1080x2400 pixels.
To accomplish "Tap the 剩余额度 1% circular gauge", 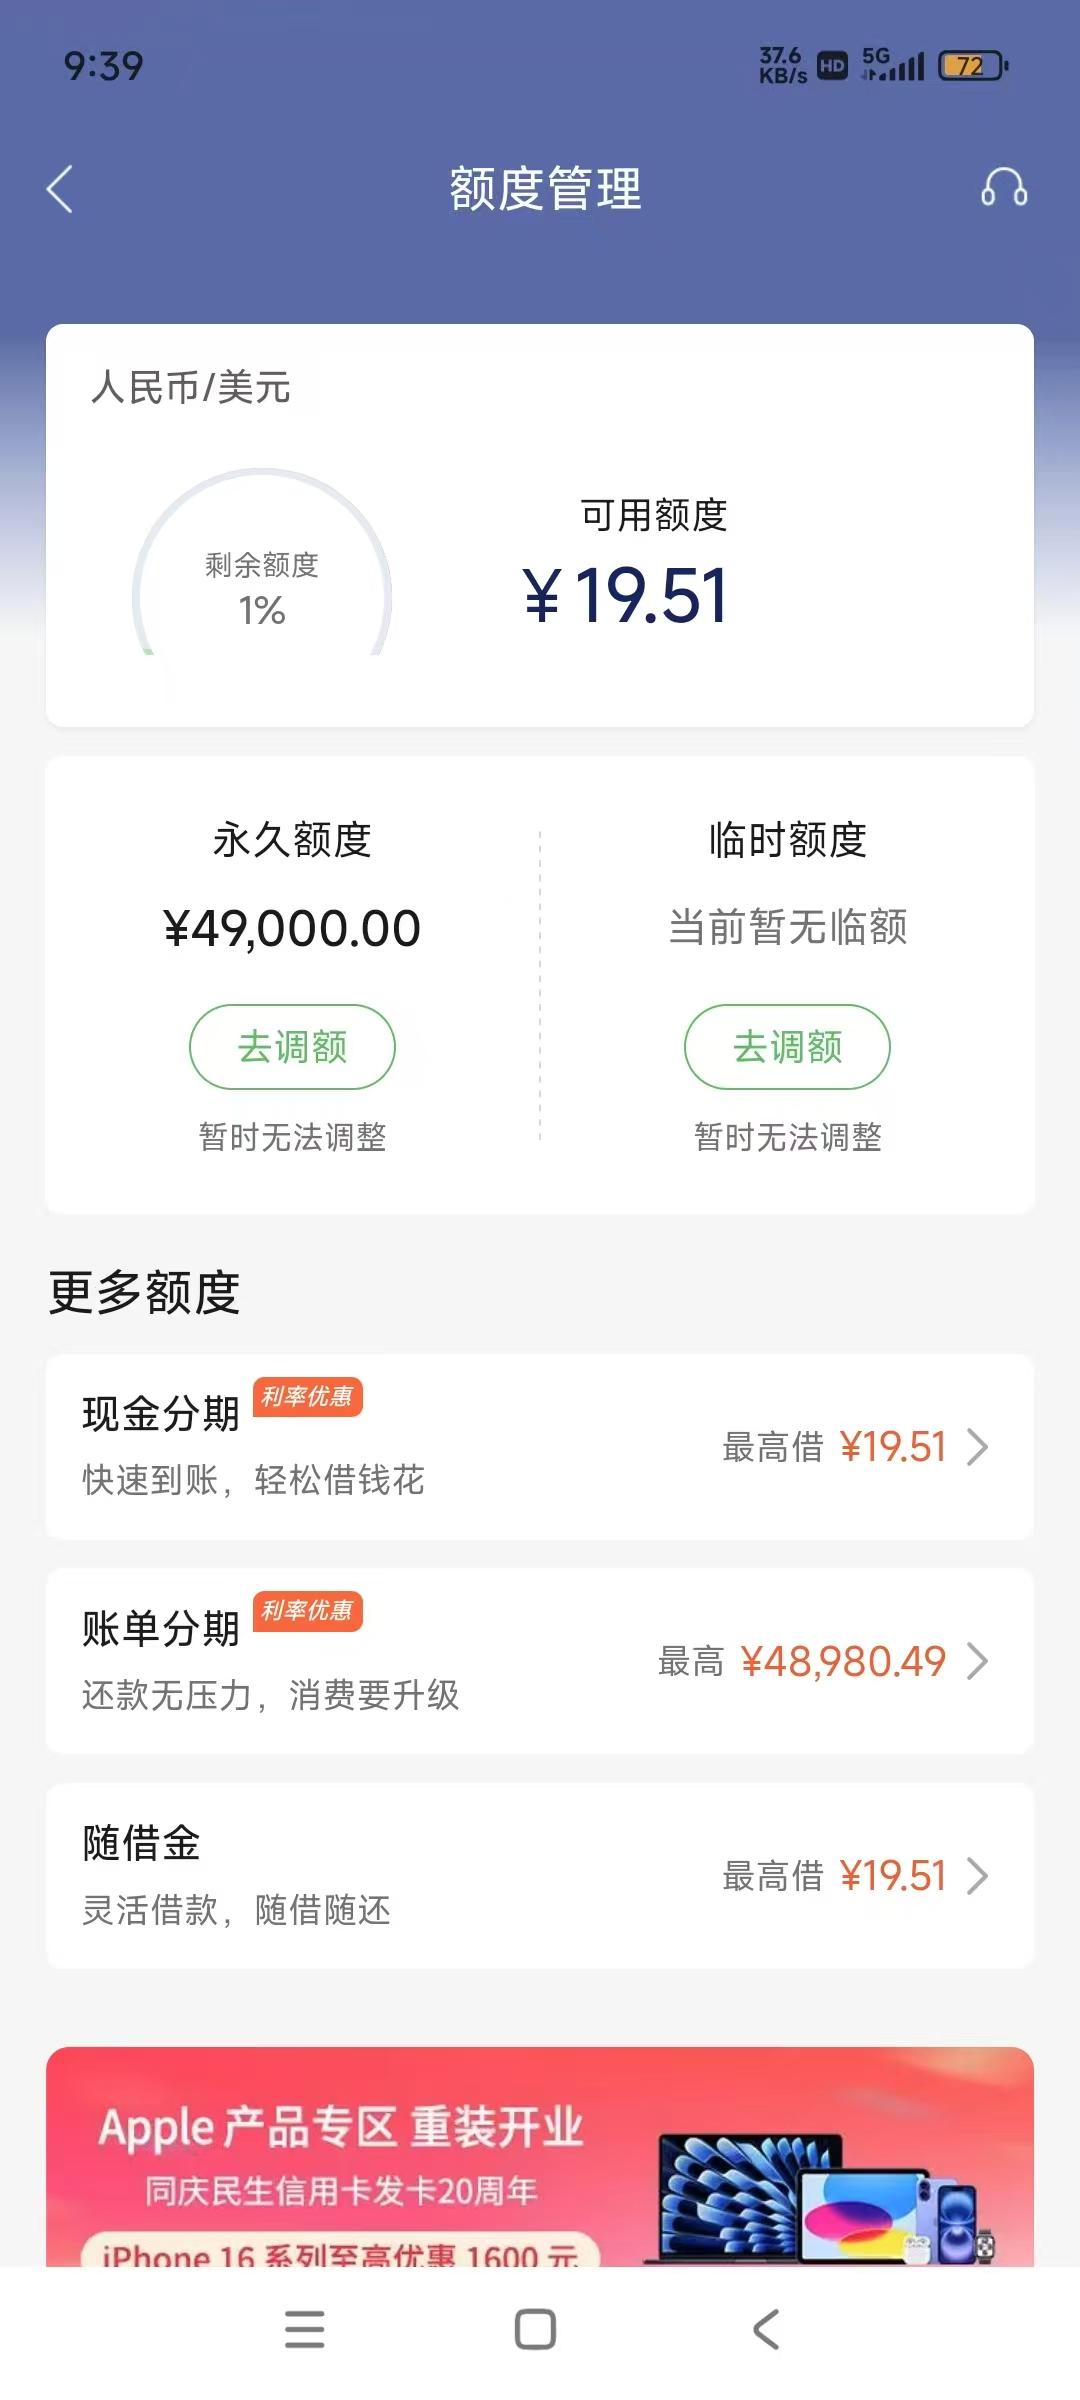I will click(262, 563).
